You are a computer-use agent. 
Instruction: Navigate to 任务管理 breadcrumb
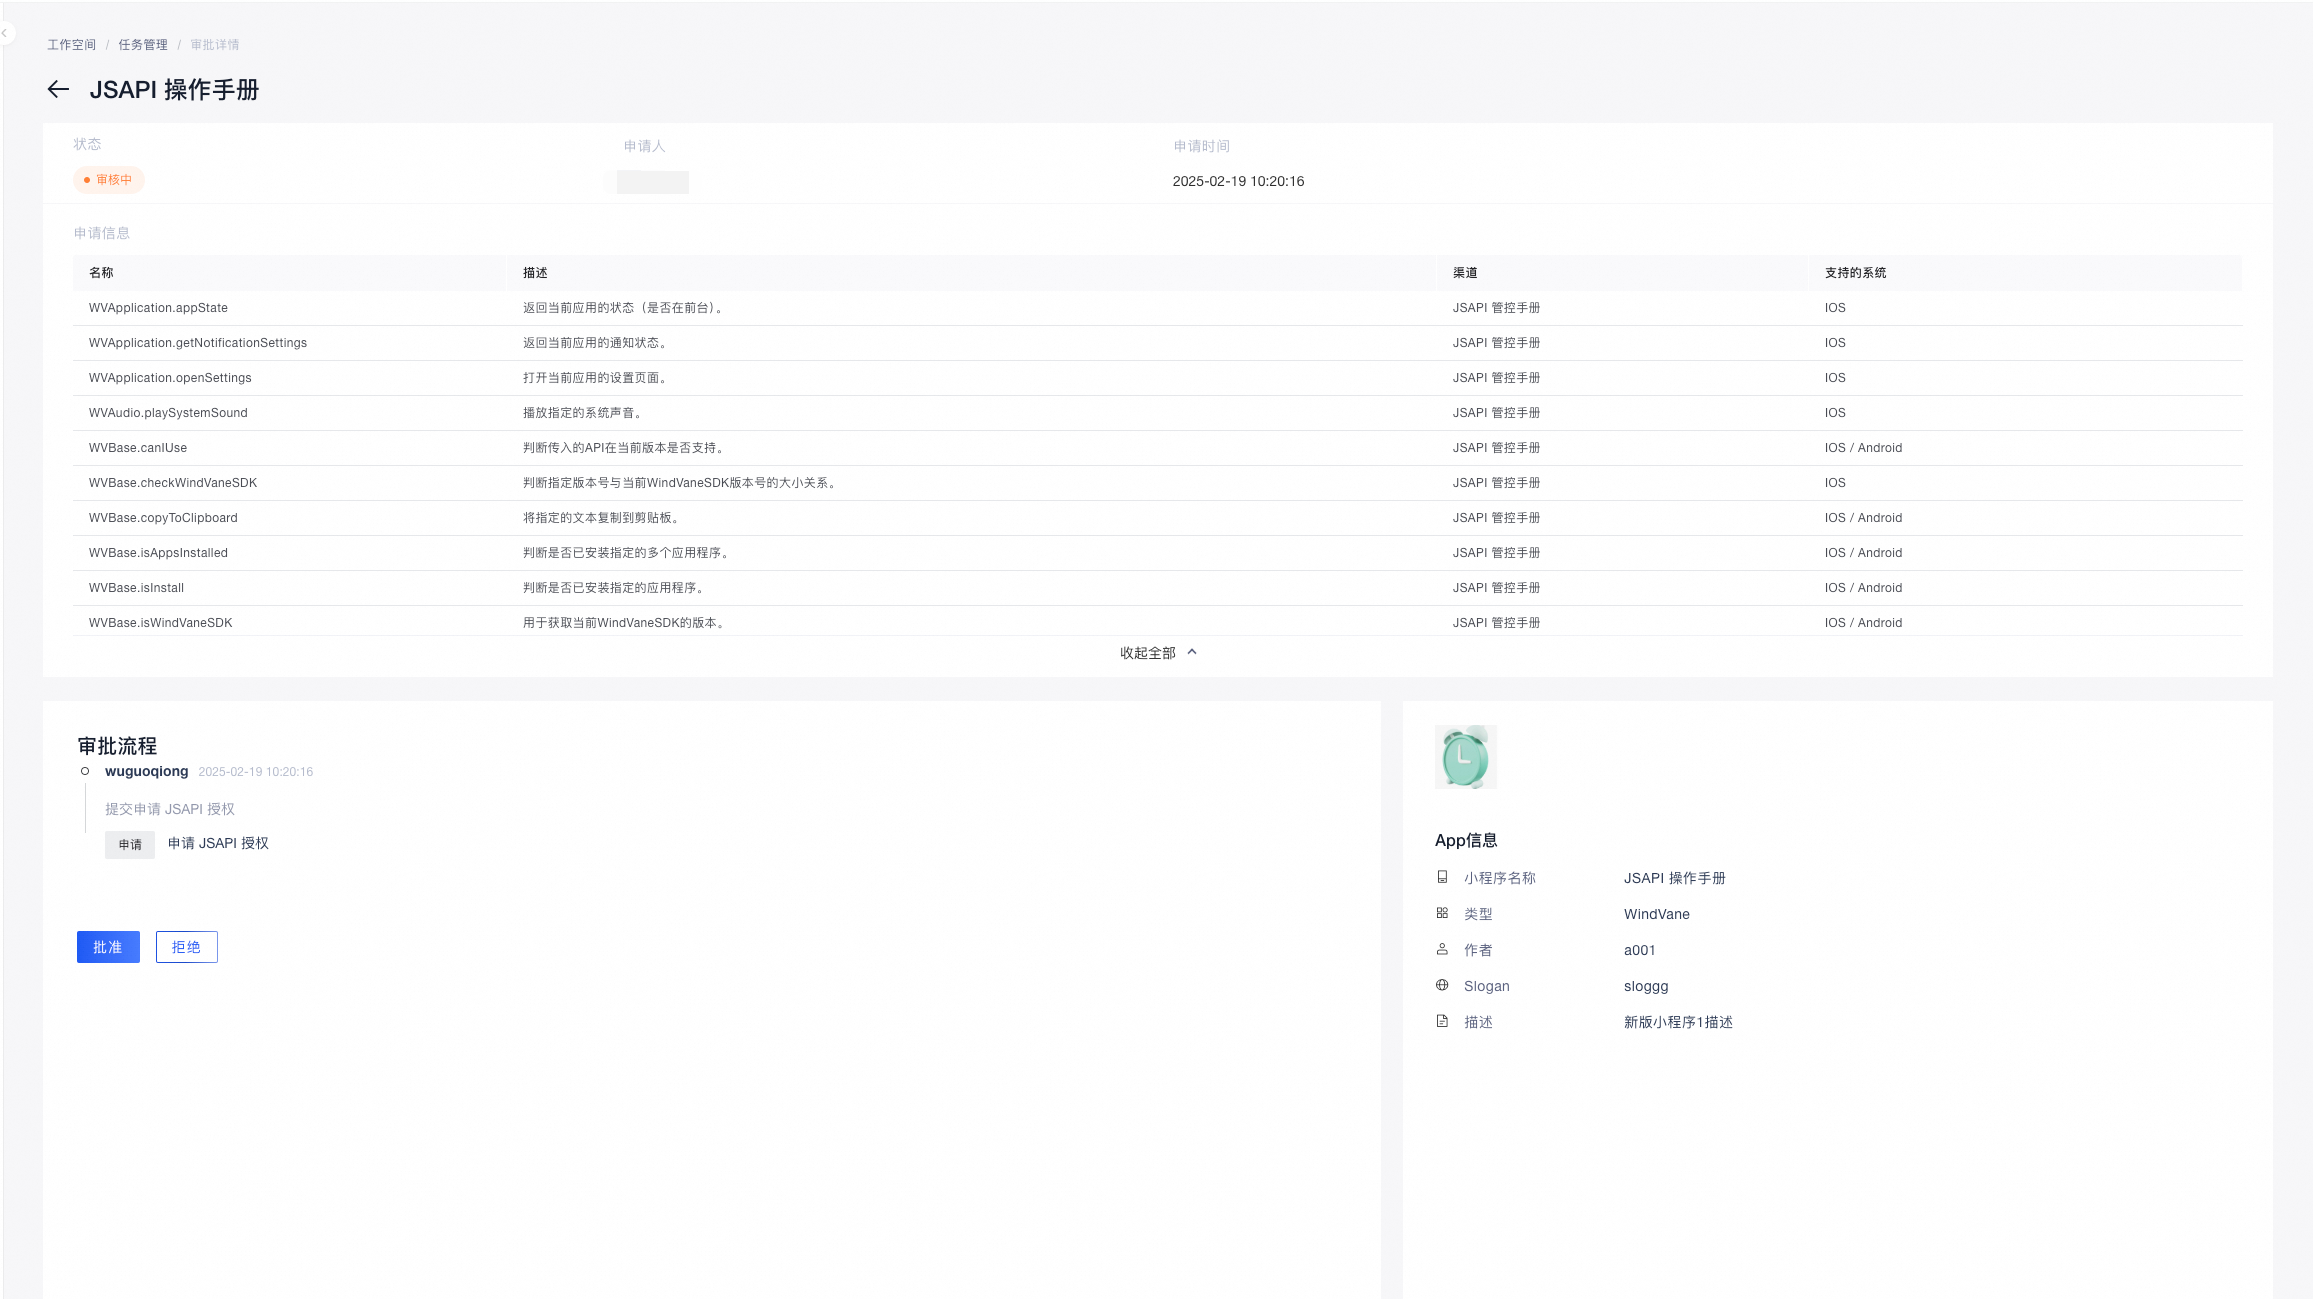click(x=143, y=45)
